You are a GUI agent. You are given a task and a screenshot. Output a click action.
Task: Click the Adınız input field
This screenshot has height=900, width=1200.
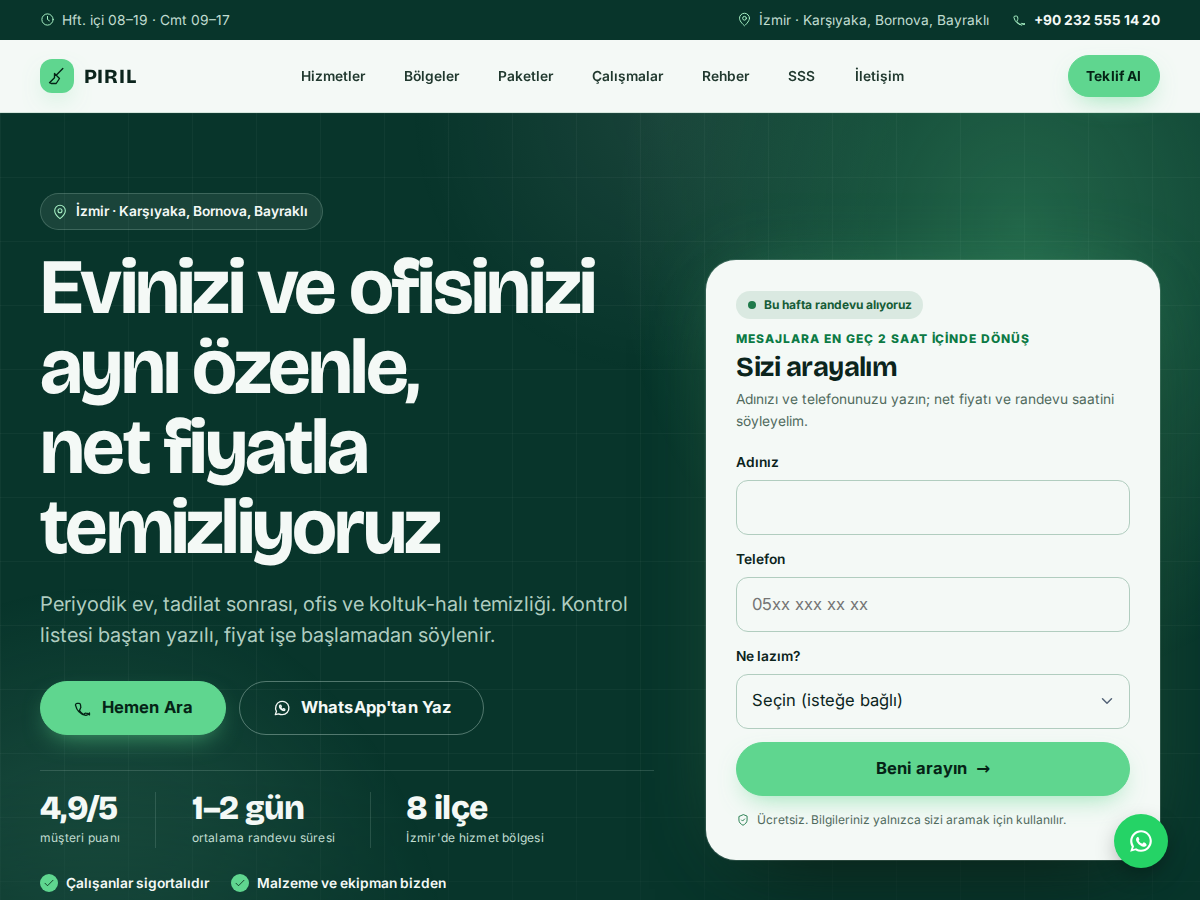(933, 507)
